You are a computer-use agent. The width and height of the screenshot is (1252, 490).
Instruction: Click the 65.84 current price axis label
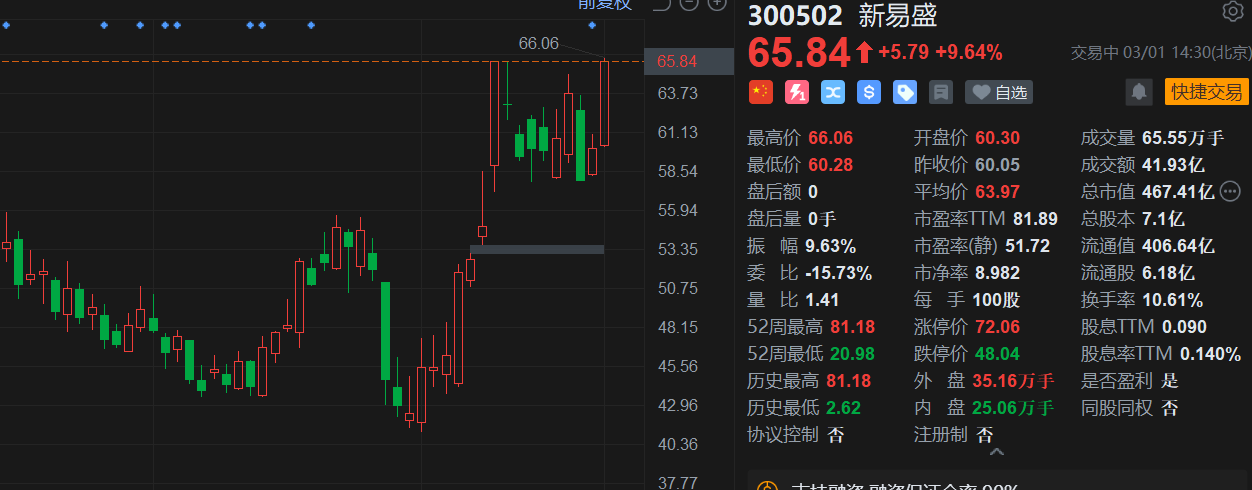[677, 62]
